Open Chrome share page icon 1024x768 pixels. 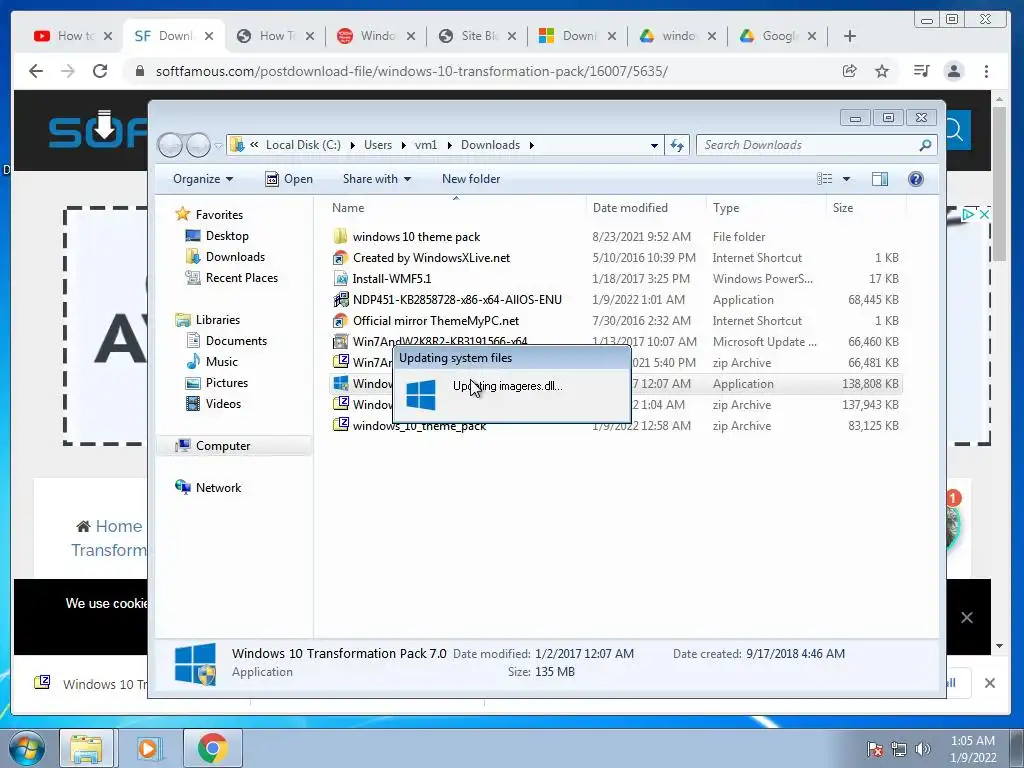pyautogui.click(x=850, y=71)
